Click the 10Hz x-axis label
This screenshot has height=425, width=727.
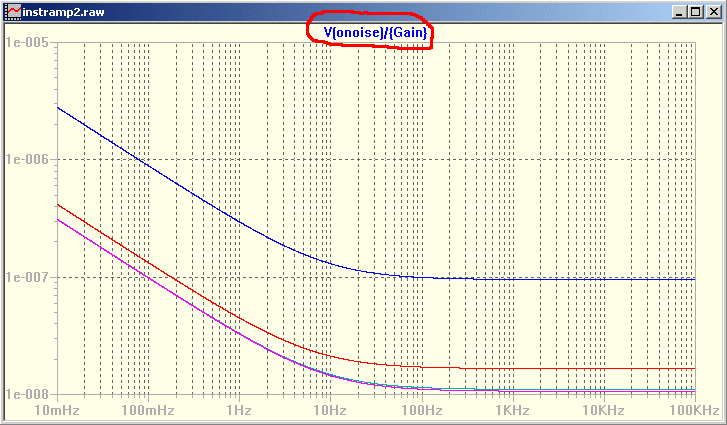(330, 410)
